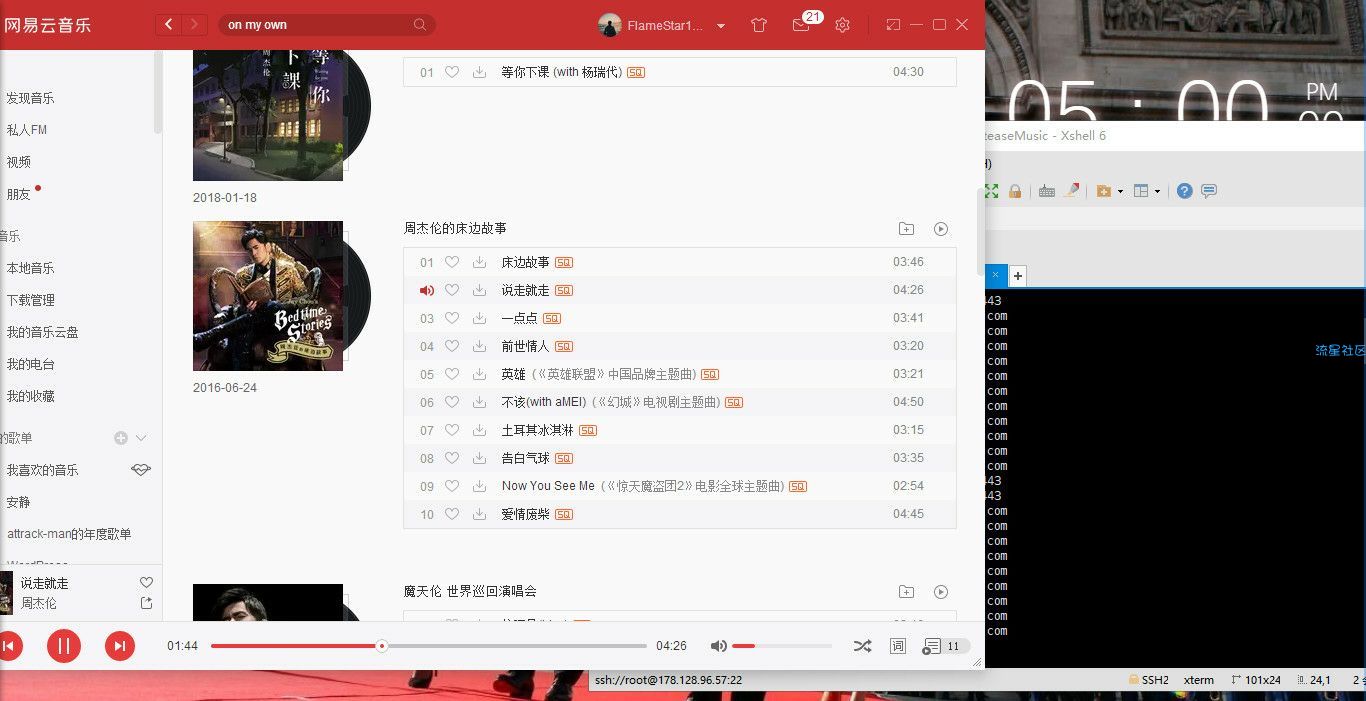Toggle the lyrics display button
Screen dimensions: 1366x701
point(898,646)
